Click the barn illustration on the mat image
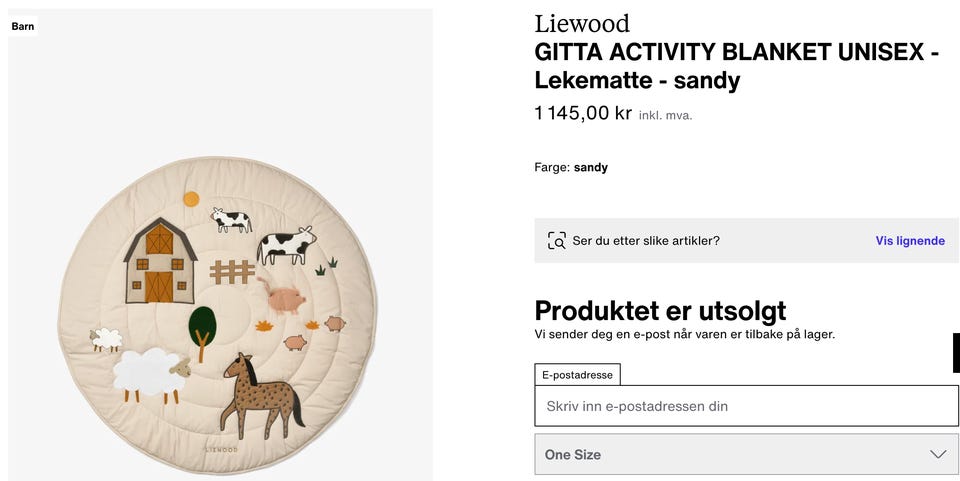This screenshot has height=481, width=960. click(x=160, y=261)
